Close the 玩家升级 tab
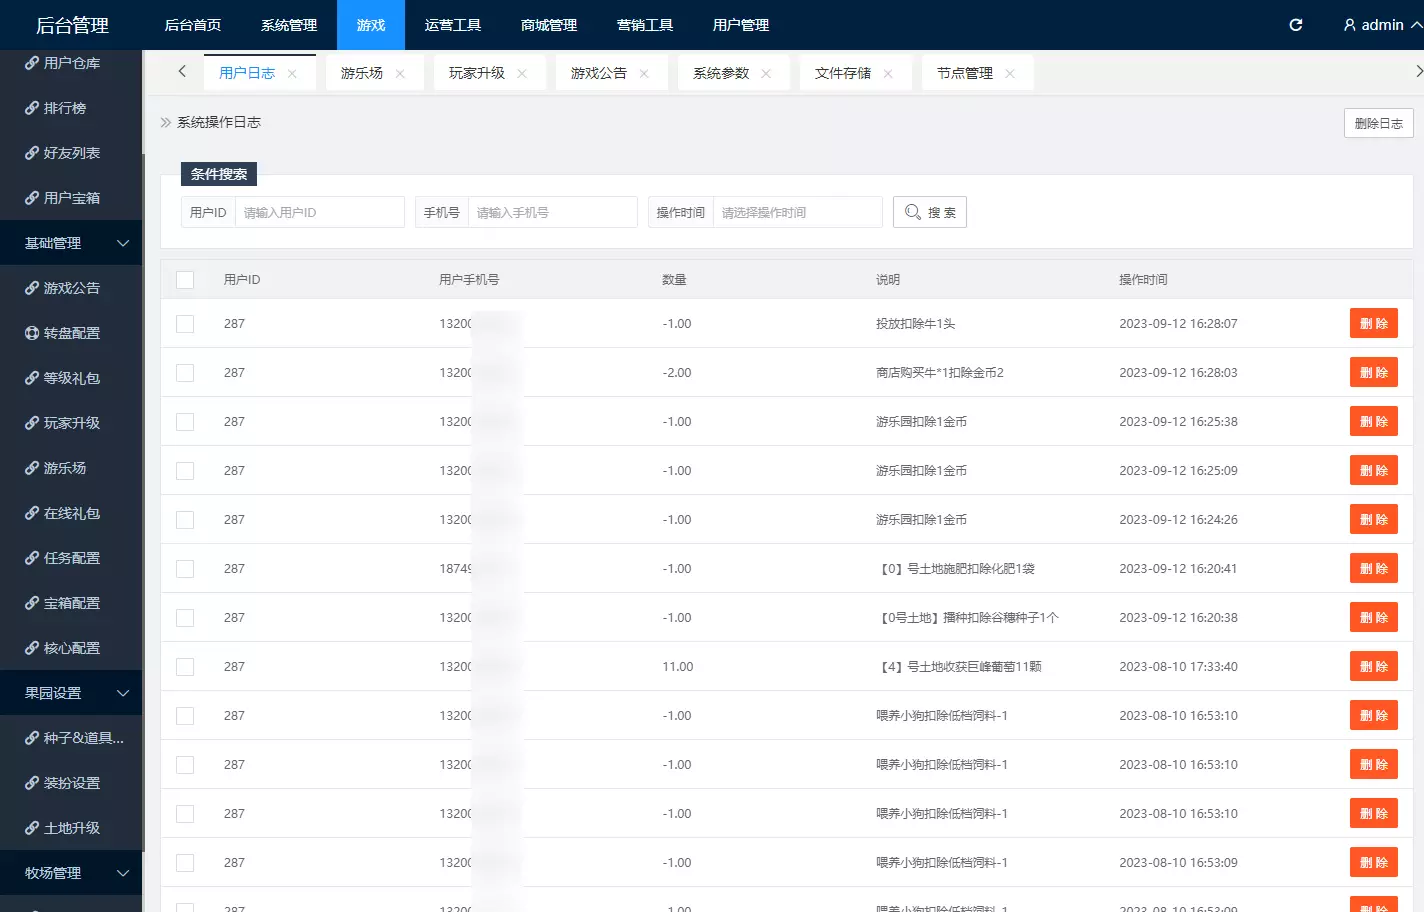The height and width of the screenshot is (912, 1424). (x=522, y=74)
